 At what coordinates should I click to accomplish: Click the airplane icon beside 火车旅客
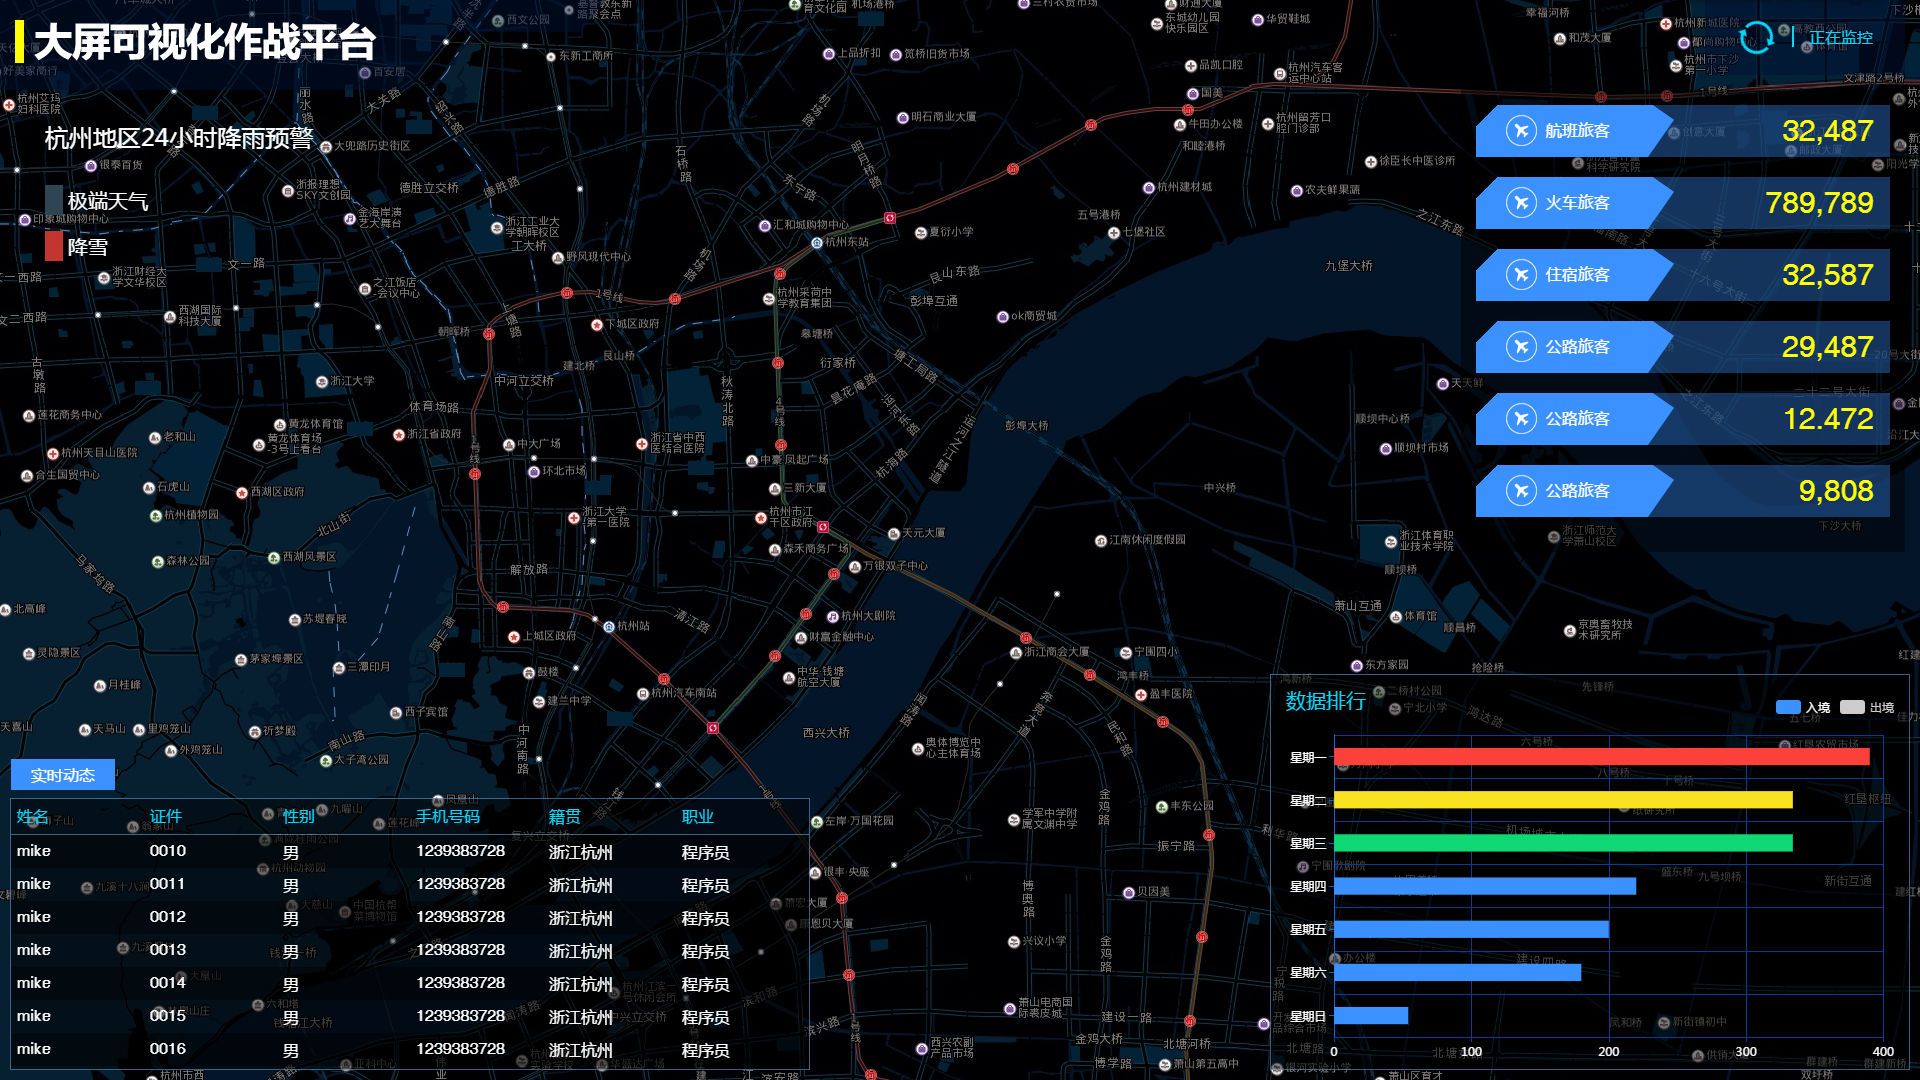click(1521, 203)
